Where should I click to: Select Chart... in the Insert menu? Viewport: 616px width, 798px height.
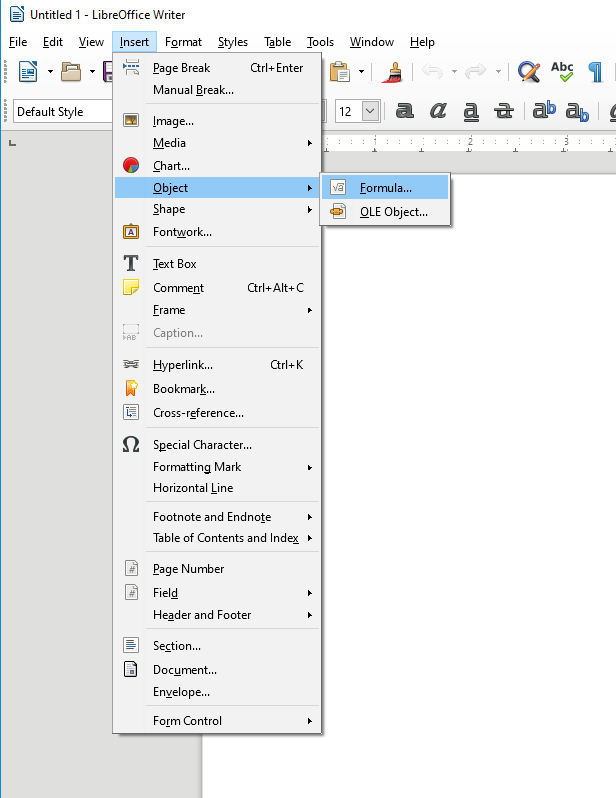tap(217, 165)
